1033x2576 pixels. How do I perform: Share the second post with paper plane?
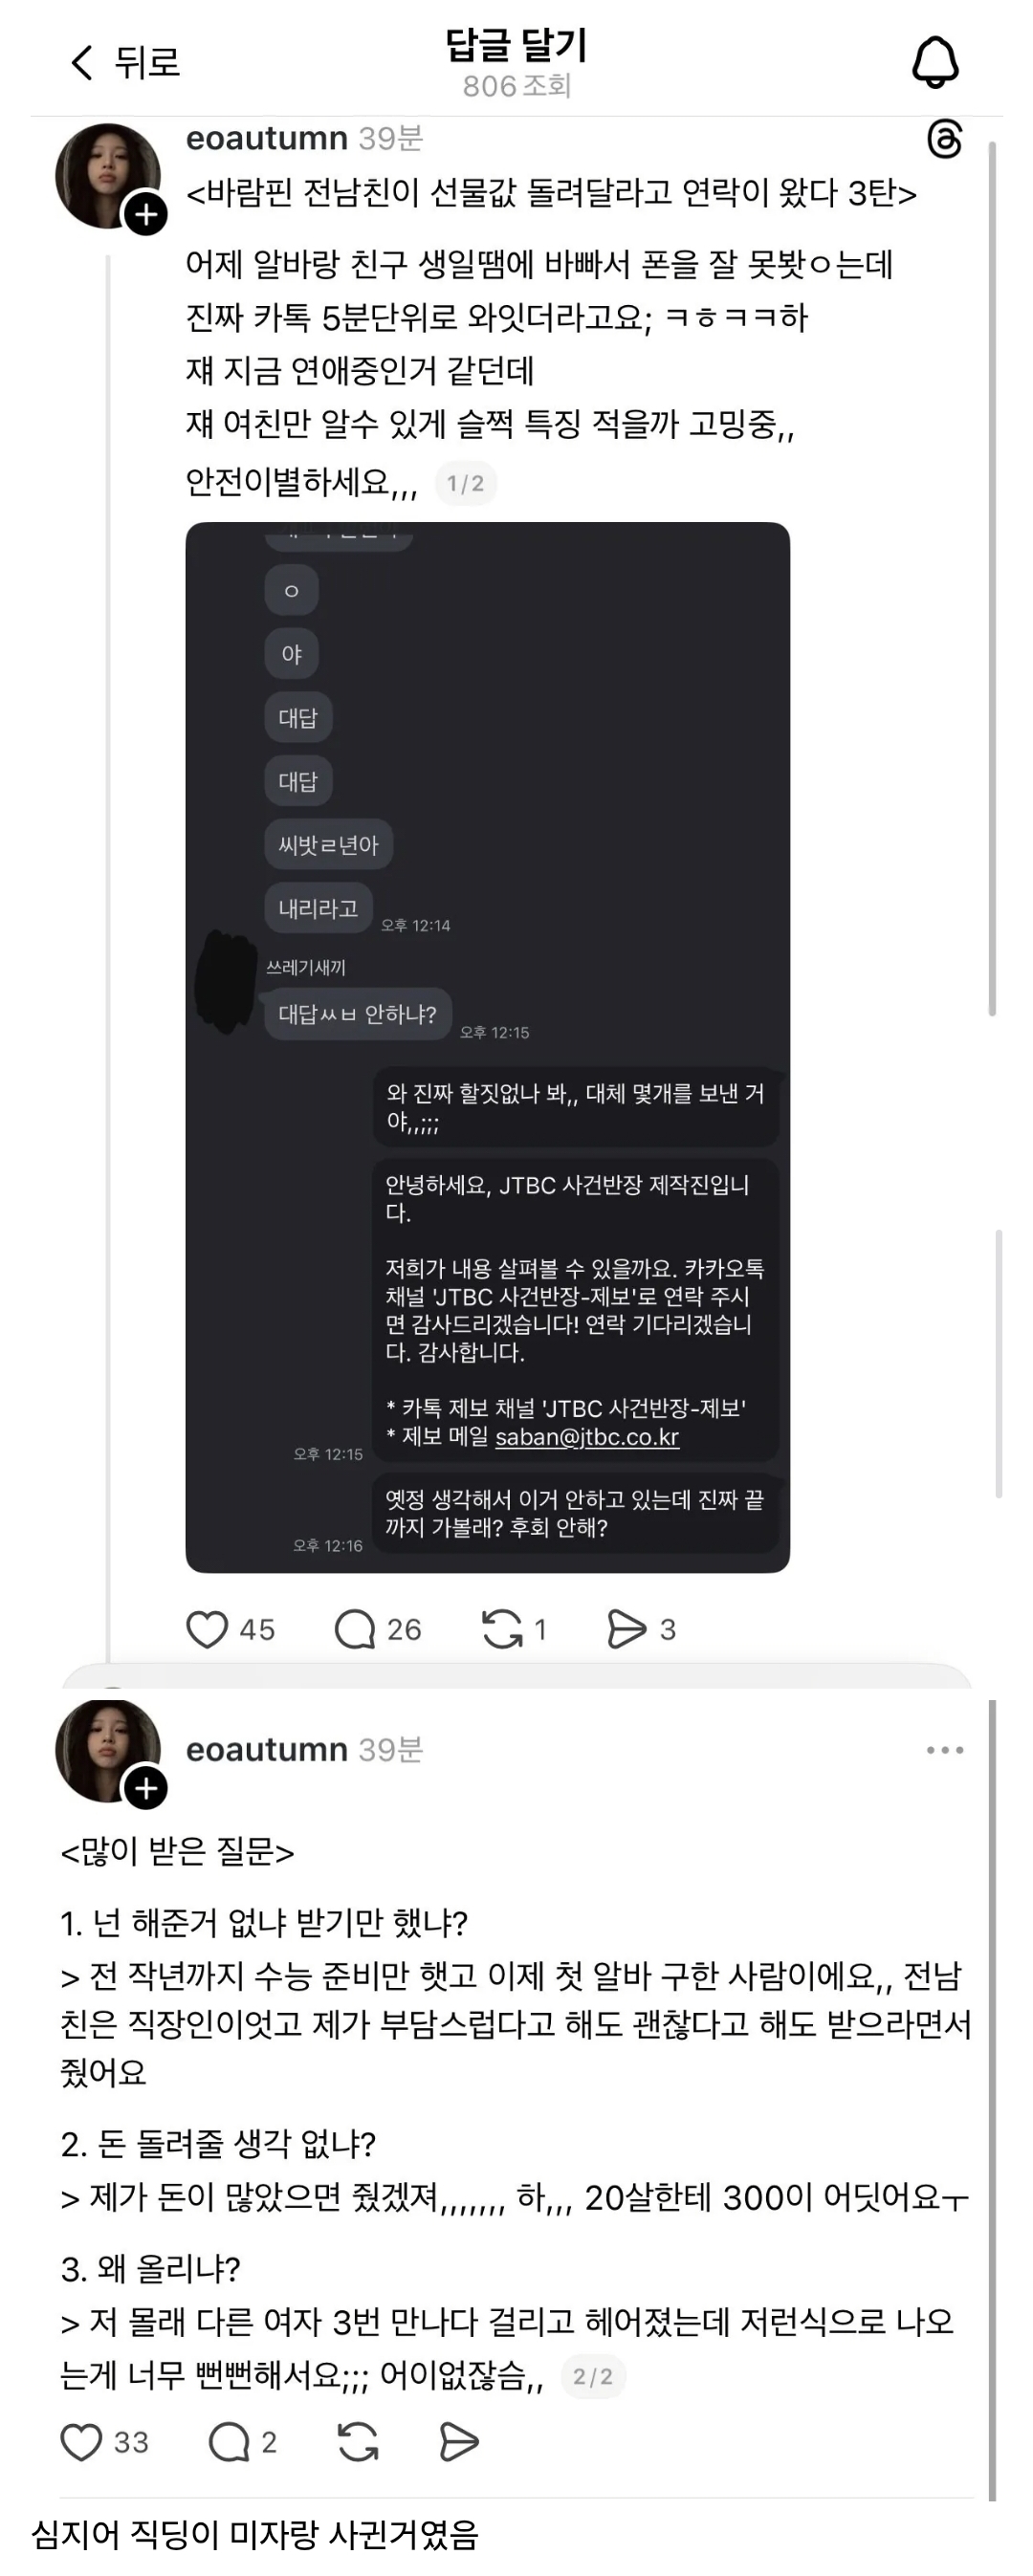pos(459,2442)
